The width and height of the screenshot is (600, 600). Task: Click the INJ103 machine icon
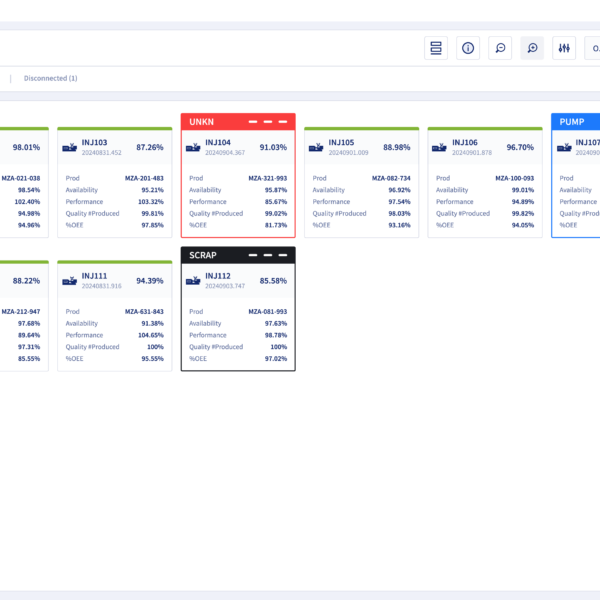pos(69,147)
